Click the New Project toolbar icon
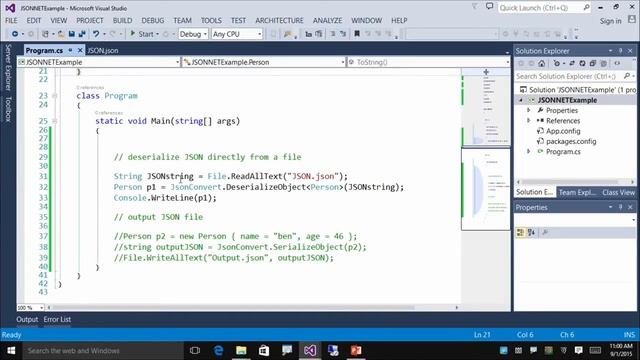 (x=45, y=34)
